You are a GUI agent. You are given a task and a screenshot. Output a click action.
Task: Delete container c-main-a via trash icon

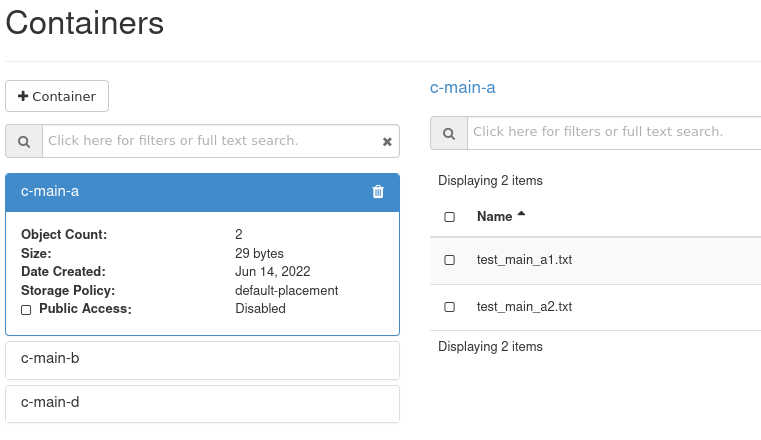pyautogui.click(x=378, y=192)
